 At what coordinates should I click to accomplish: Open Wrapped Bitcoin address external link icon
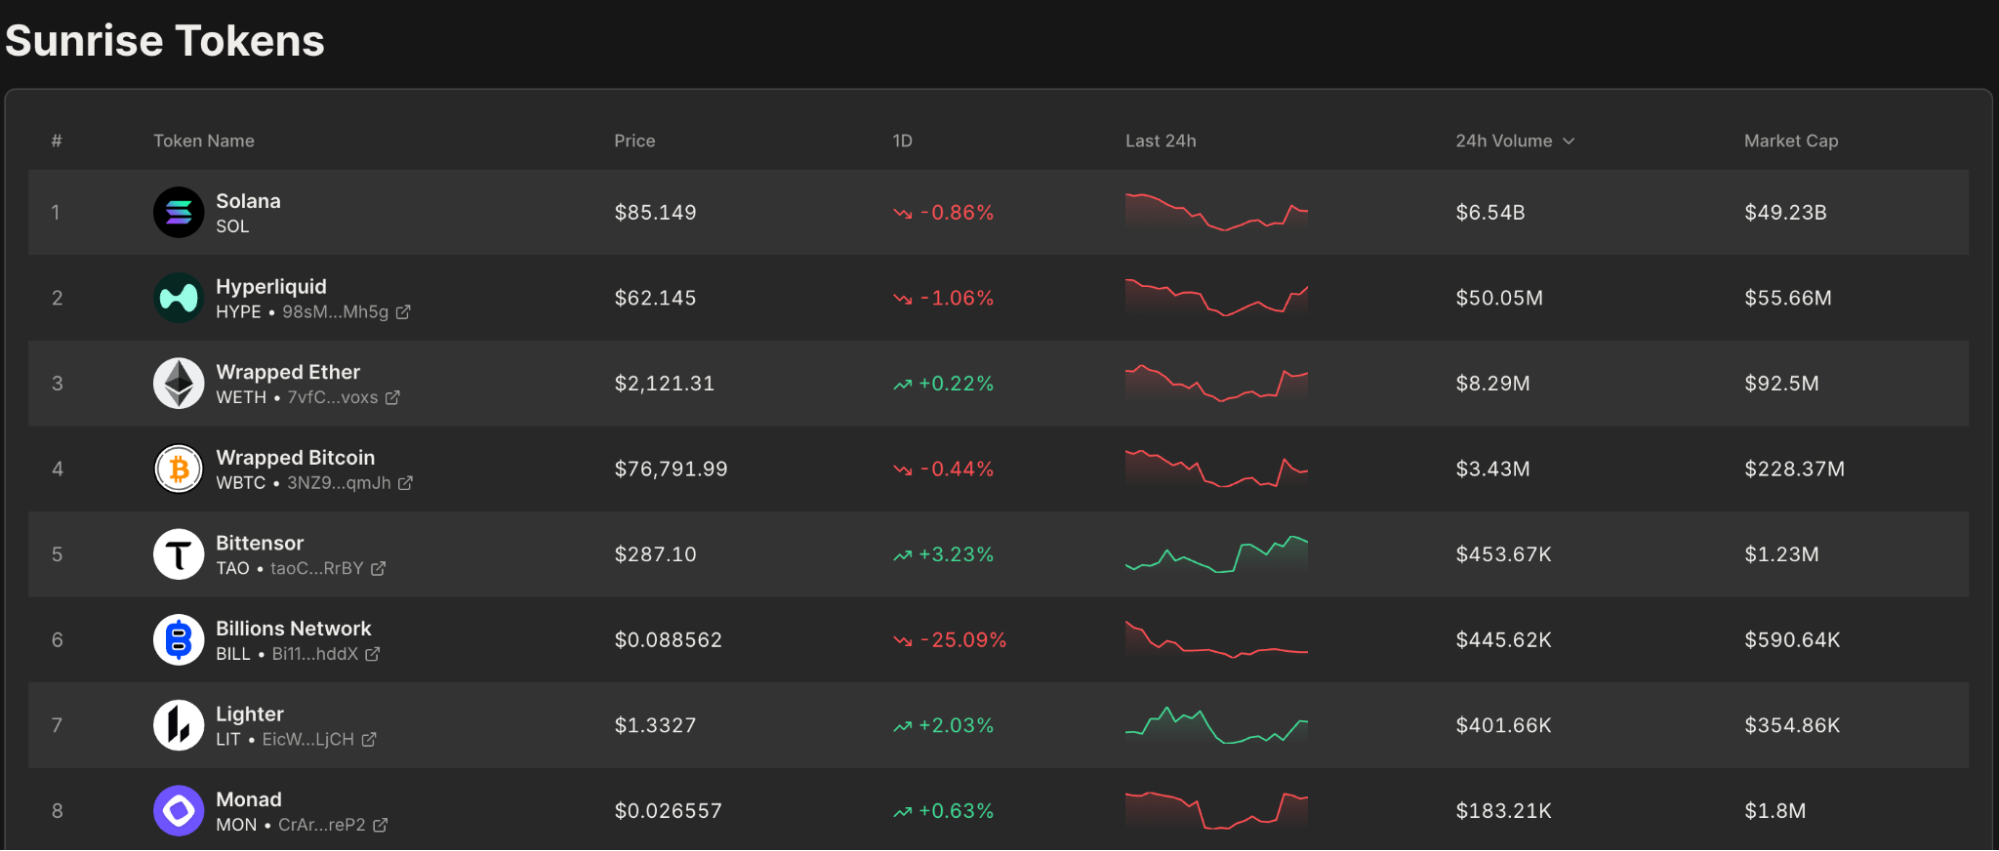coord(405,483)
